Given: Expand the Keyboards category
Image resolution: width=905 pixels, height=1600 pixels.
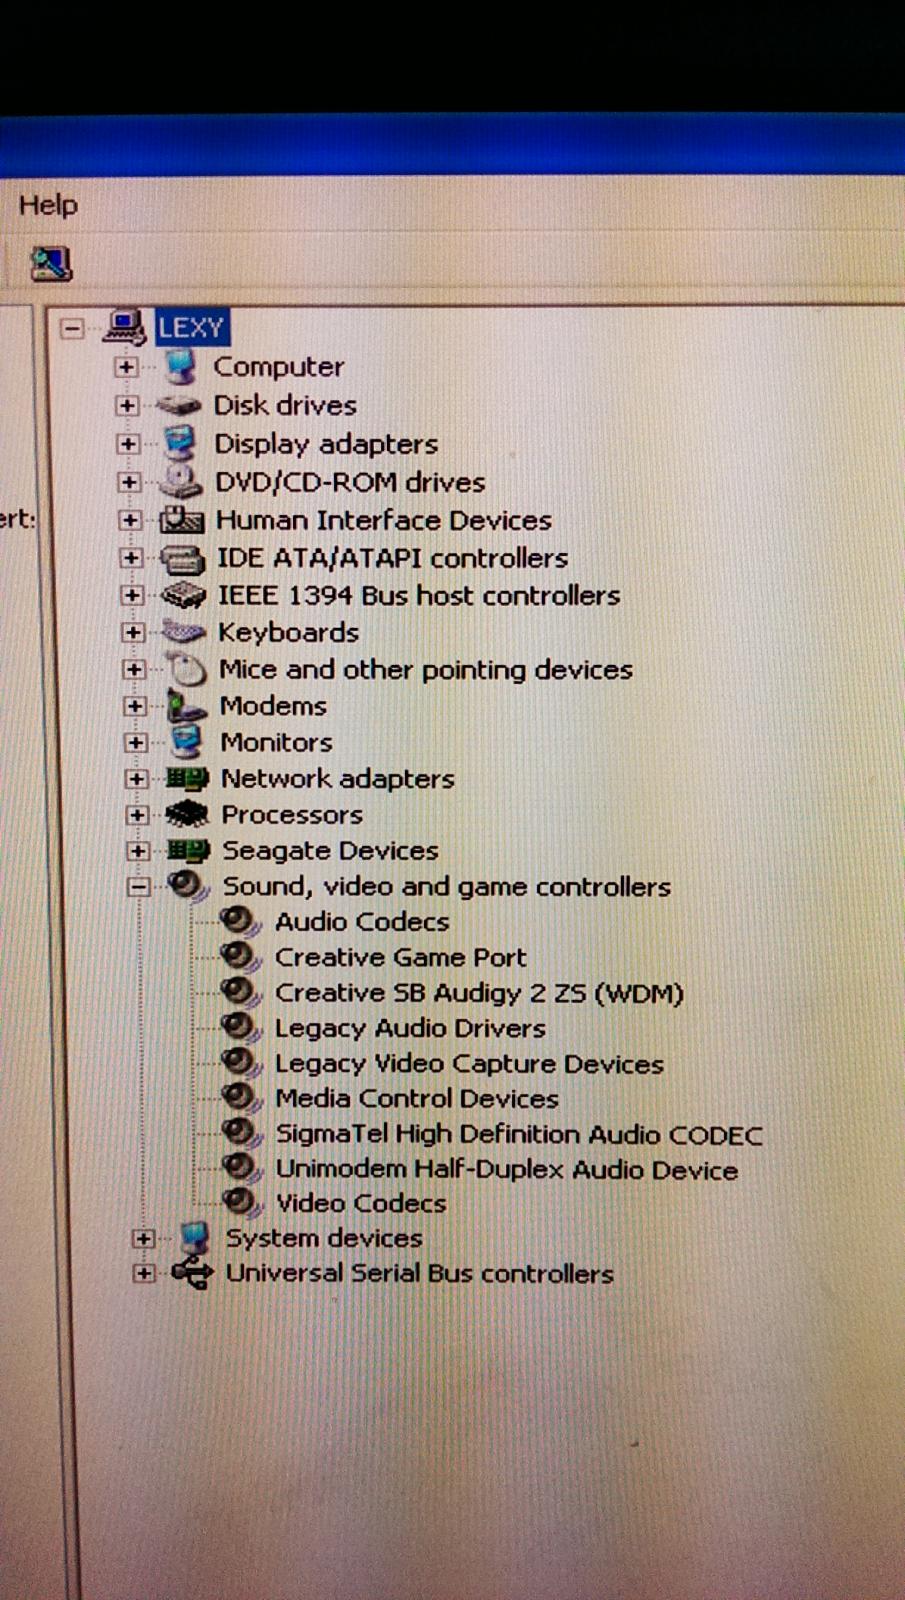Looking at the screenshot, I should pyautogui.click(x=132, y=632).
